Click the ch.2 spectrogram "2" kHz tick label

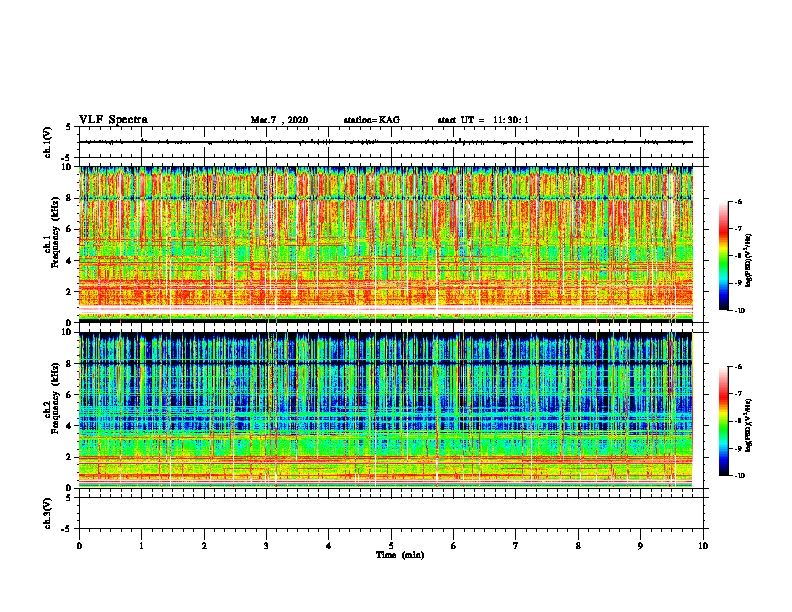(70, 457)
